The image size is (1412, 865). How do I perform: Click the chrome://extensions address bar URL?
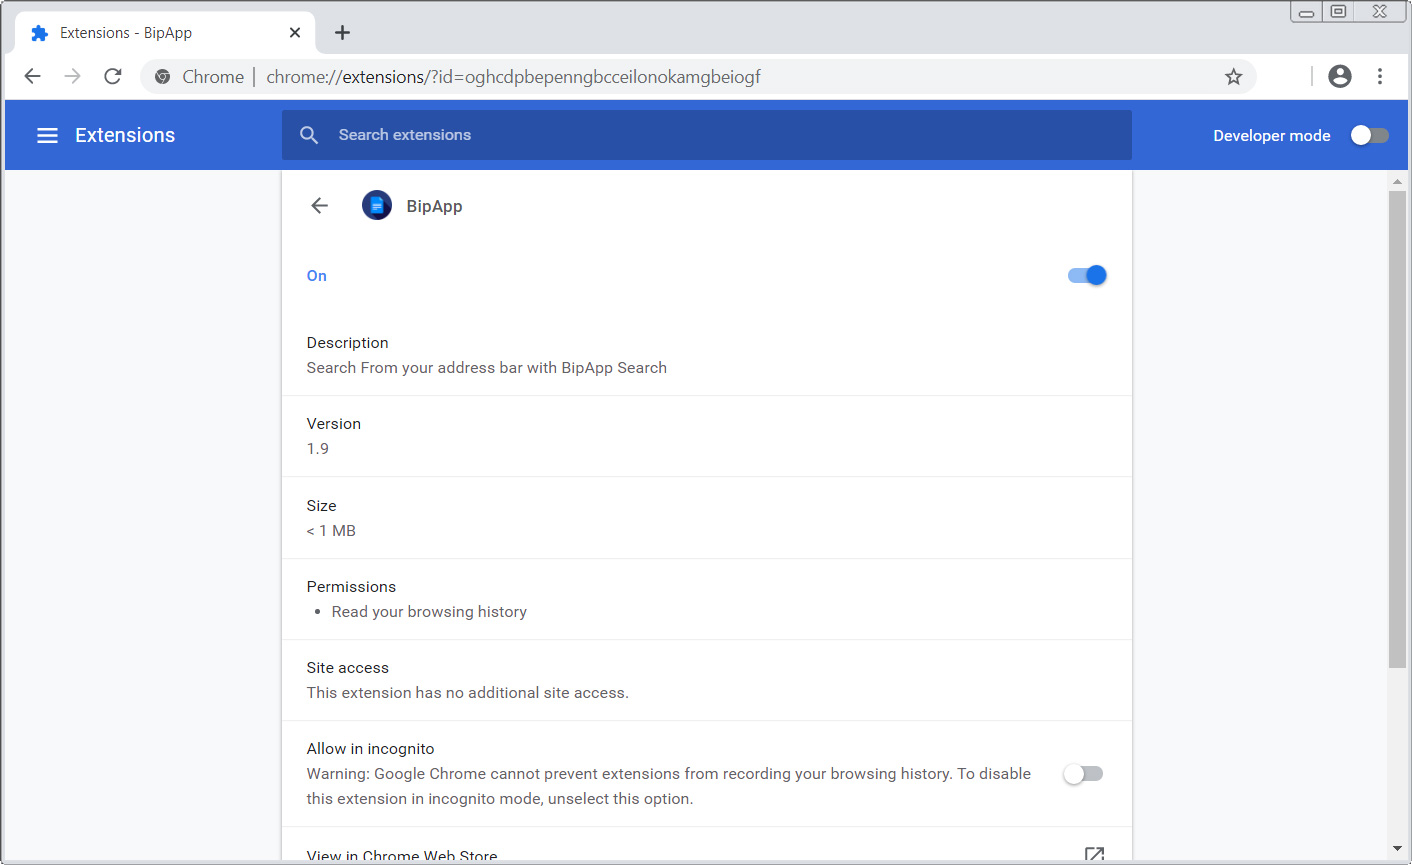pos(513,77)
